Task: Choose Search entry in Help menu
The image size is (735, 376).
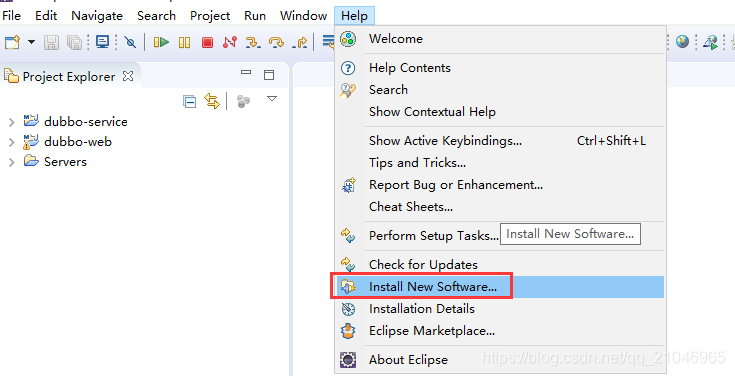Action: pos(500,90)
